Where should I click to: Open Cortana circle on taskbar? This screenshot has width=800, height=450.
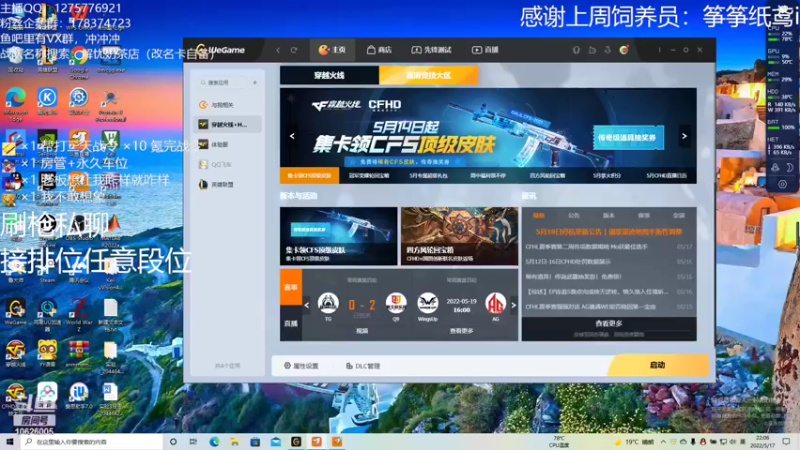tap(173, 442)
